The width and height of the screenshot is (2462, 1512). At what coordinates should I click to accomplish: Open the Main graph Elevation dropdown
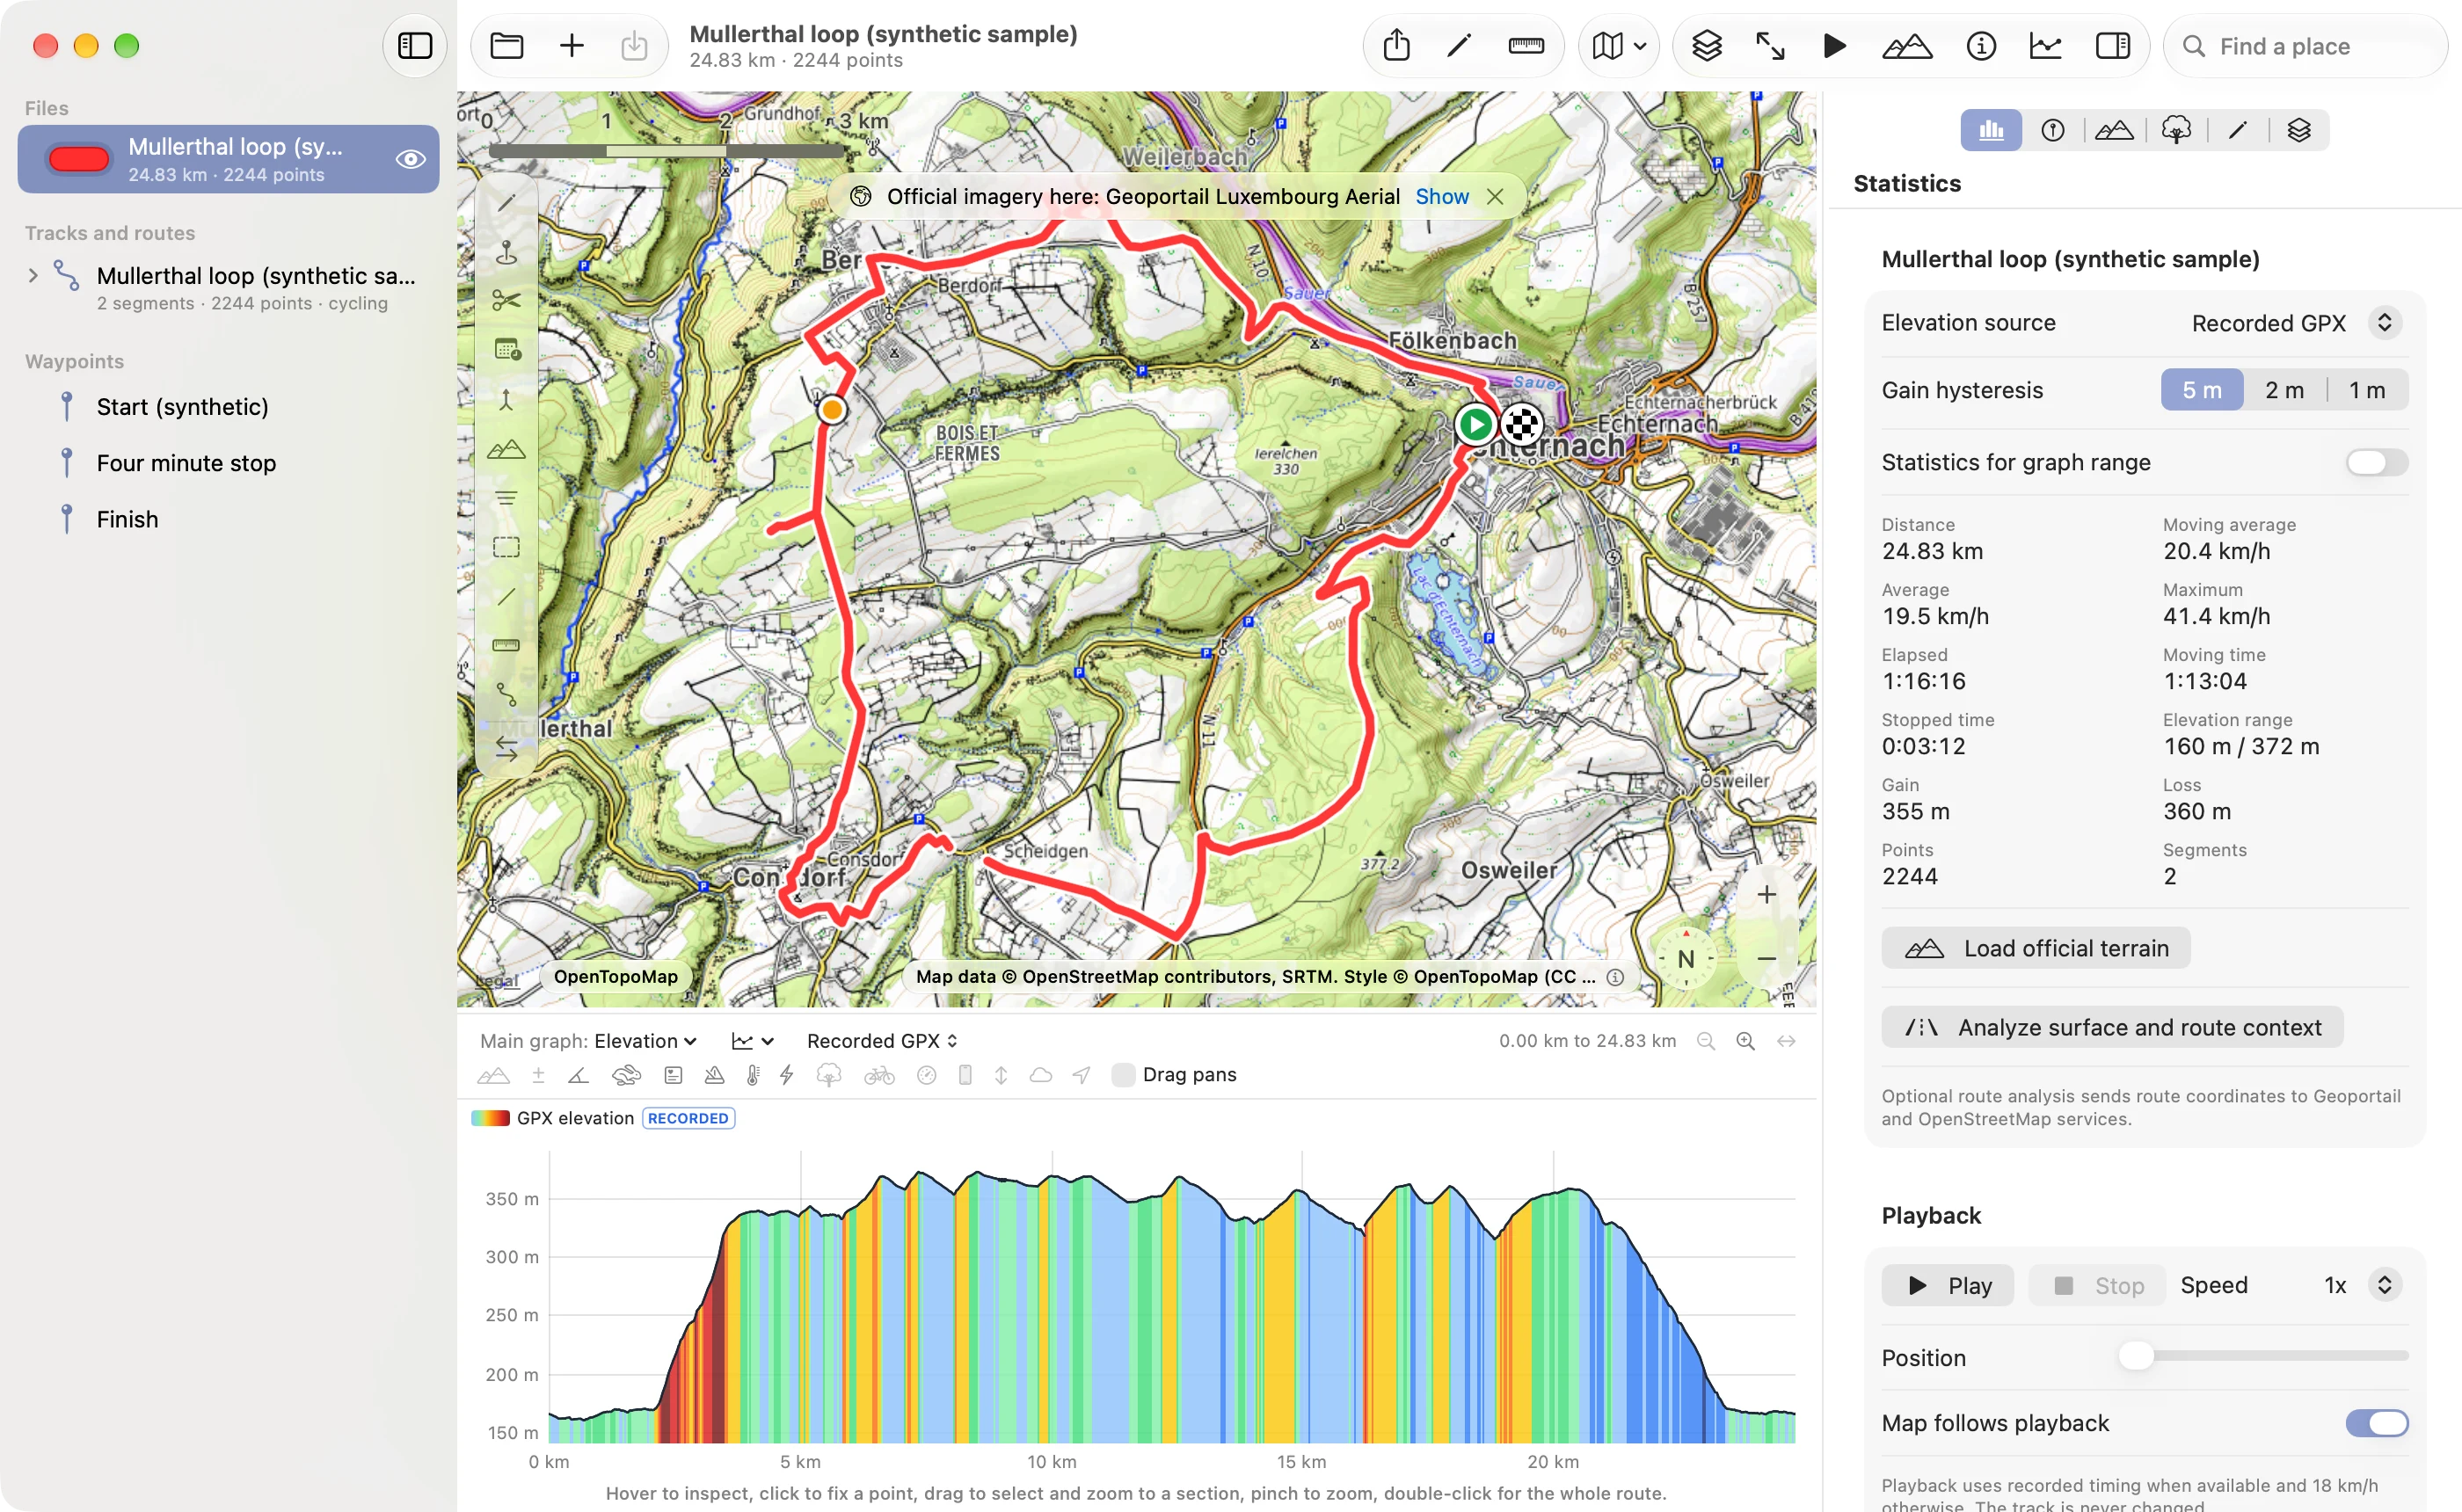[x=645, y=1041]
